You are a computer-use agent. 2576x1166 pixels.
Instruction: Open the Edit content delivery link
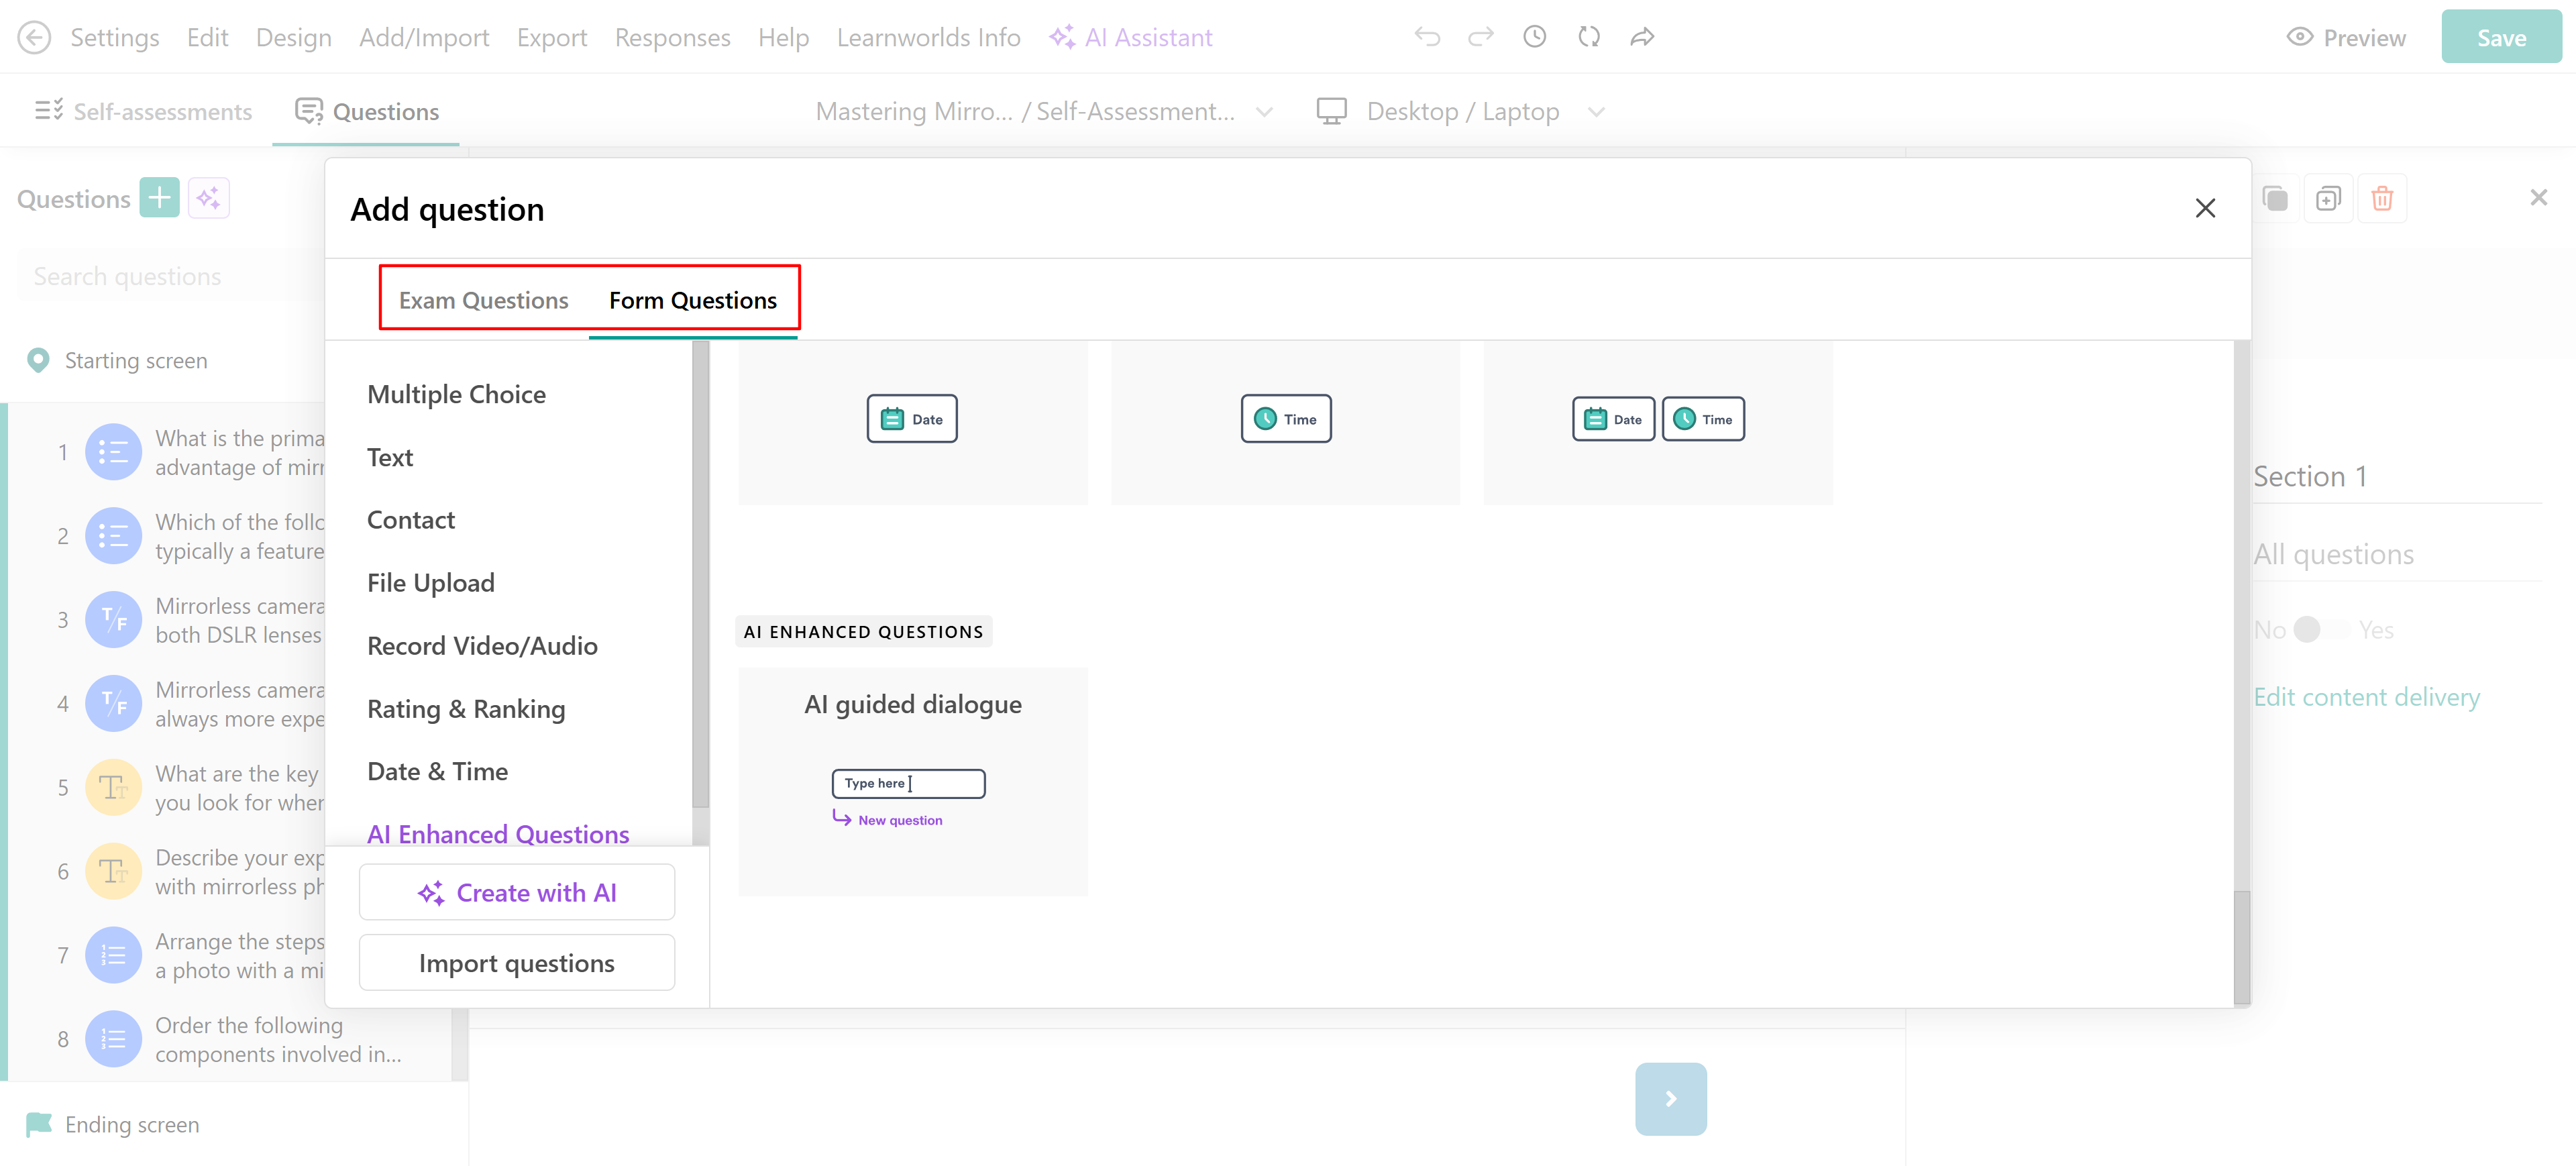(x=2365, y=697)
